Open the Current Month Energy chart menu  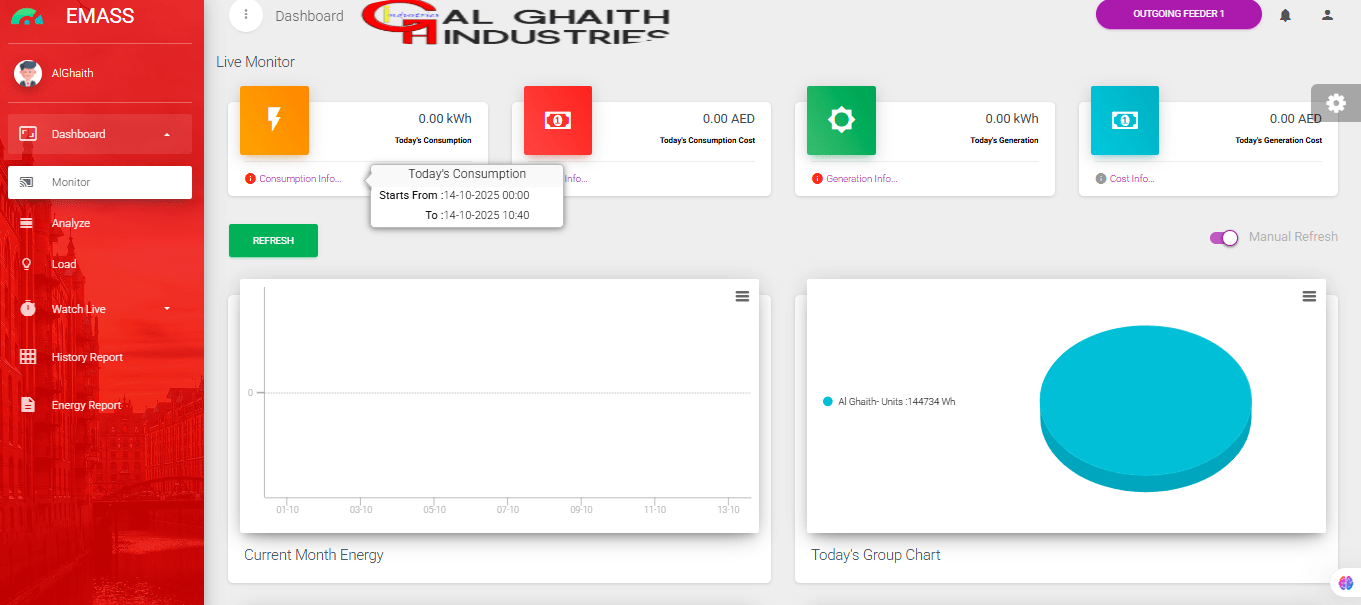[742, 296]
